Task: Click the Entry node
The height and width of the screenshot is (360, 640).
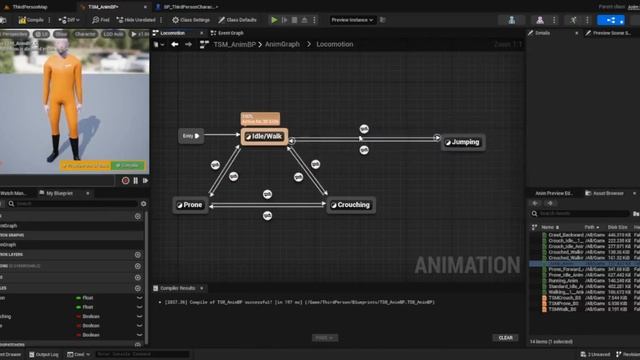Action: (x=191, y=136)
